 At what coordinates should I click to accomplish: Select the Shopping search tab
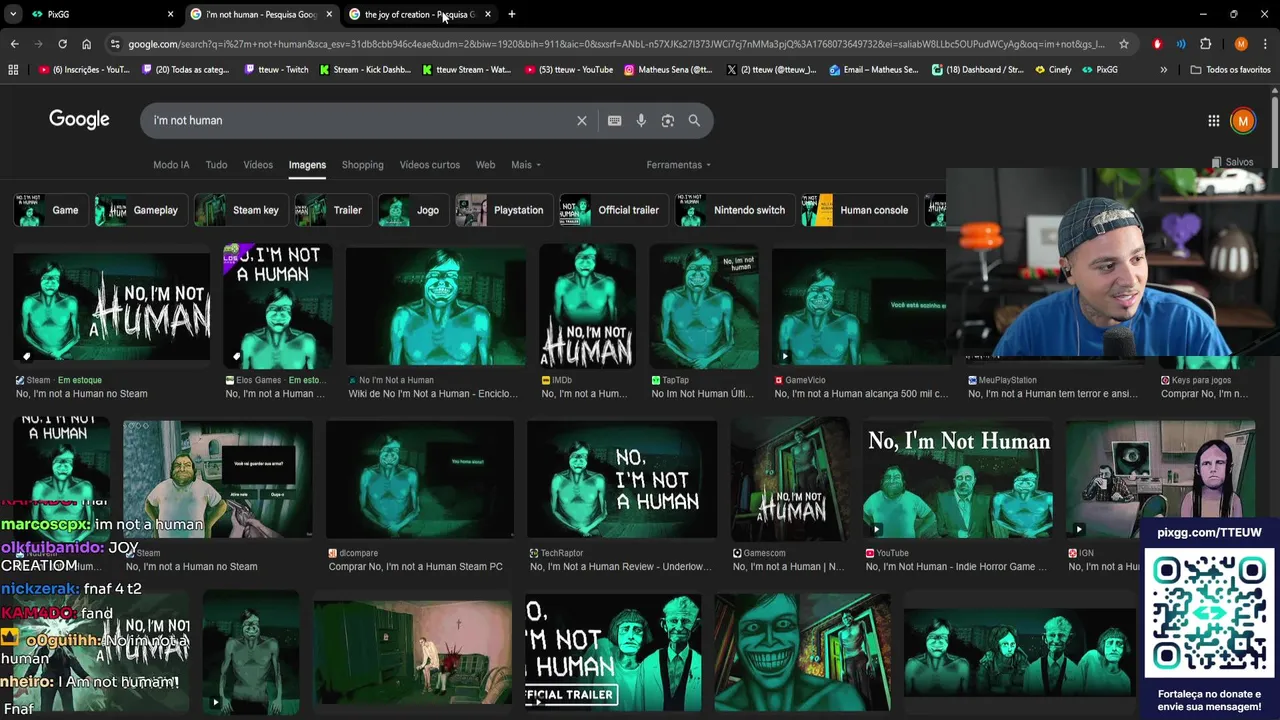pos(362,165)
